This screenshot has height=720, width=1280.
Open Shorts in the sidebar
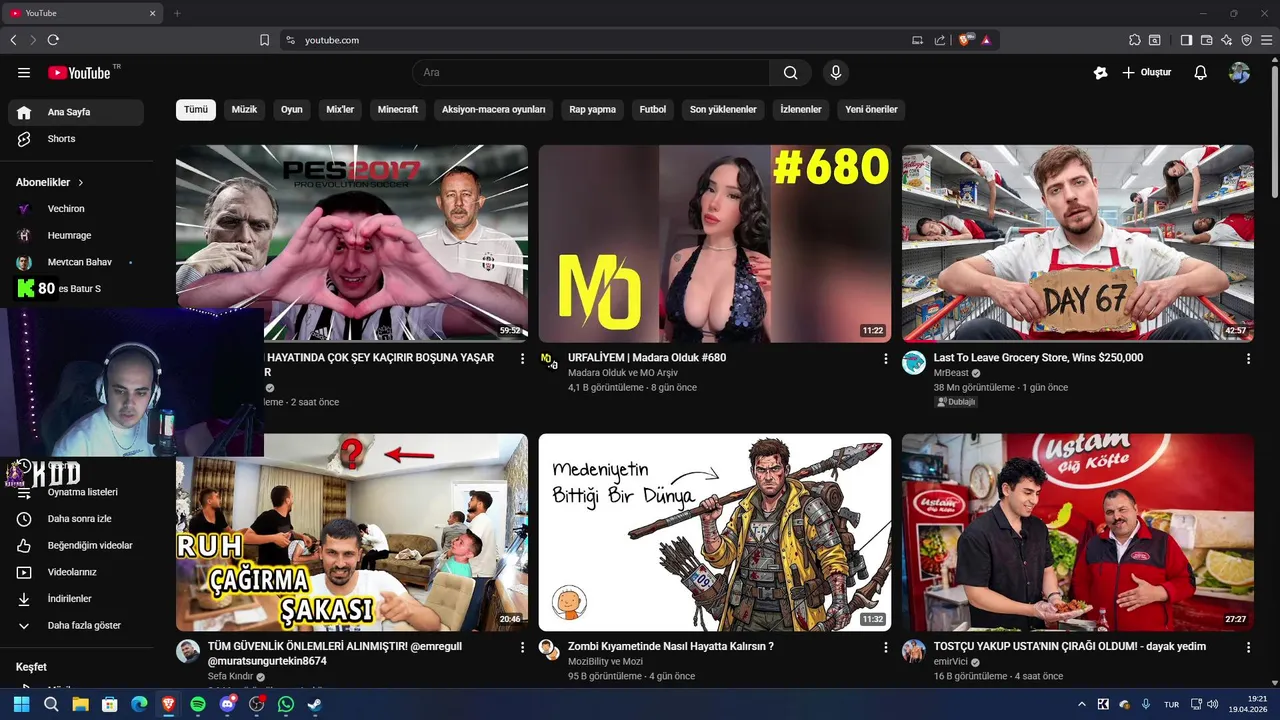coord(76,139)
